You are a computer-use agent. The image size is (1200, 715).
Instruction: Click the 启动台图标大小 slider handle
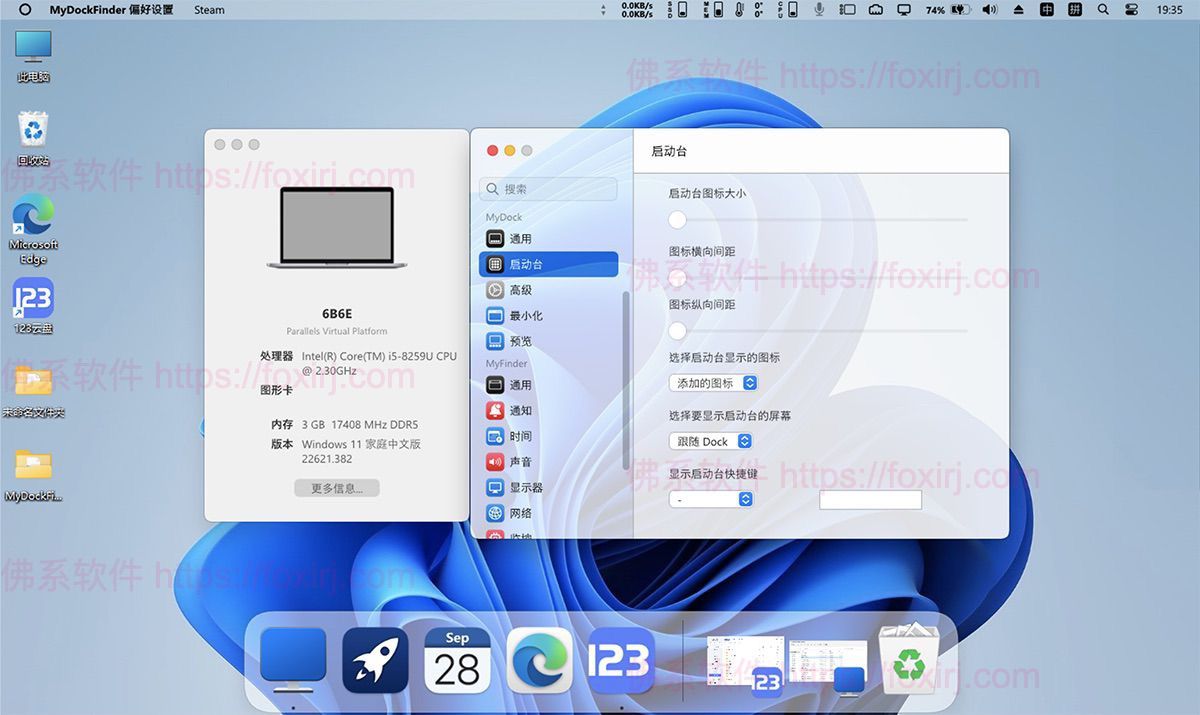678,219
